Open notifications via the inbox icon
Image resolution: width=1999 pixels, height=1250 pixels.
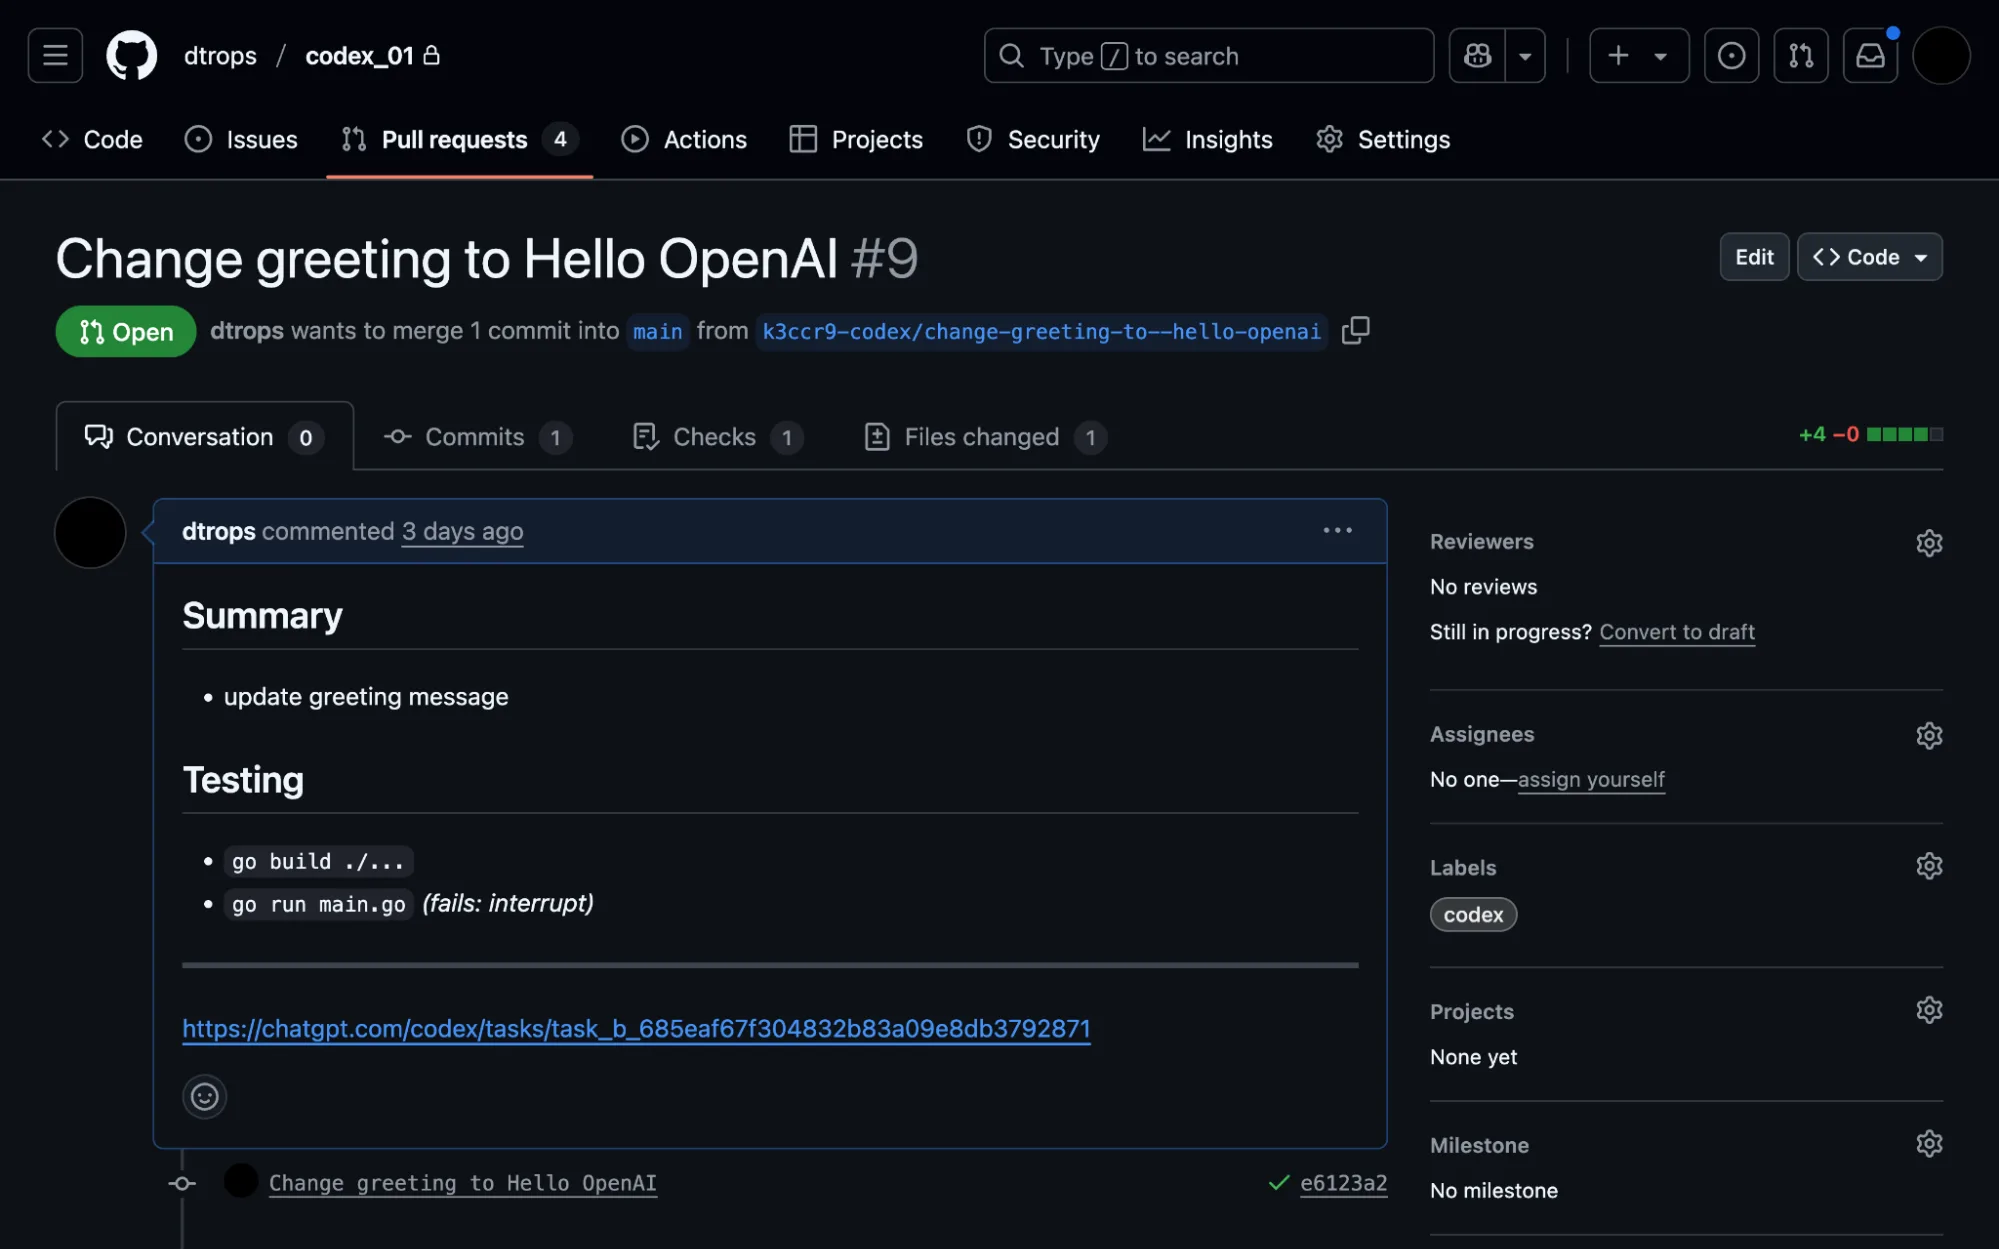(x=1870, y=55)
